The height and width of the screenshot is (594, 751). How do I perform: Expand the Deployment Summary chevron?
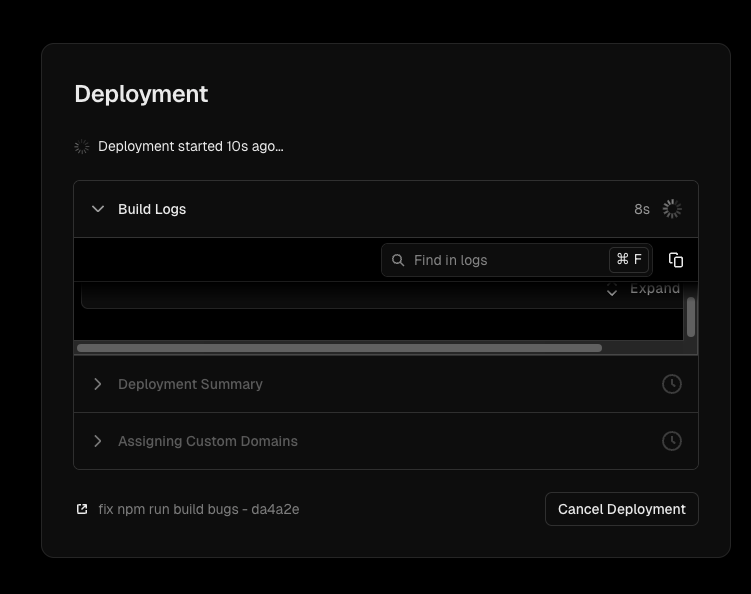tap(98, 384)
